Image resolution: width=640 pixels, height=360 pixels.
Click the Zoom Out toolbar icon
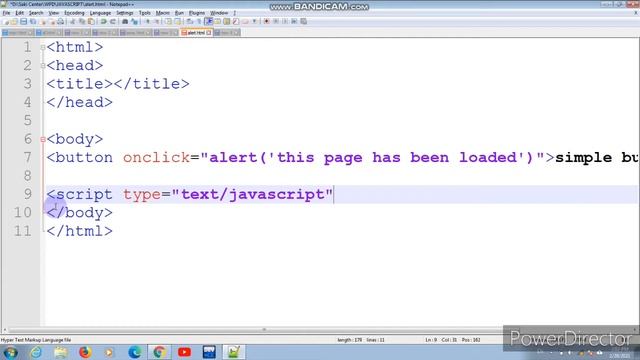click(156, 21)
